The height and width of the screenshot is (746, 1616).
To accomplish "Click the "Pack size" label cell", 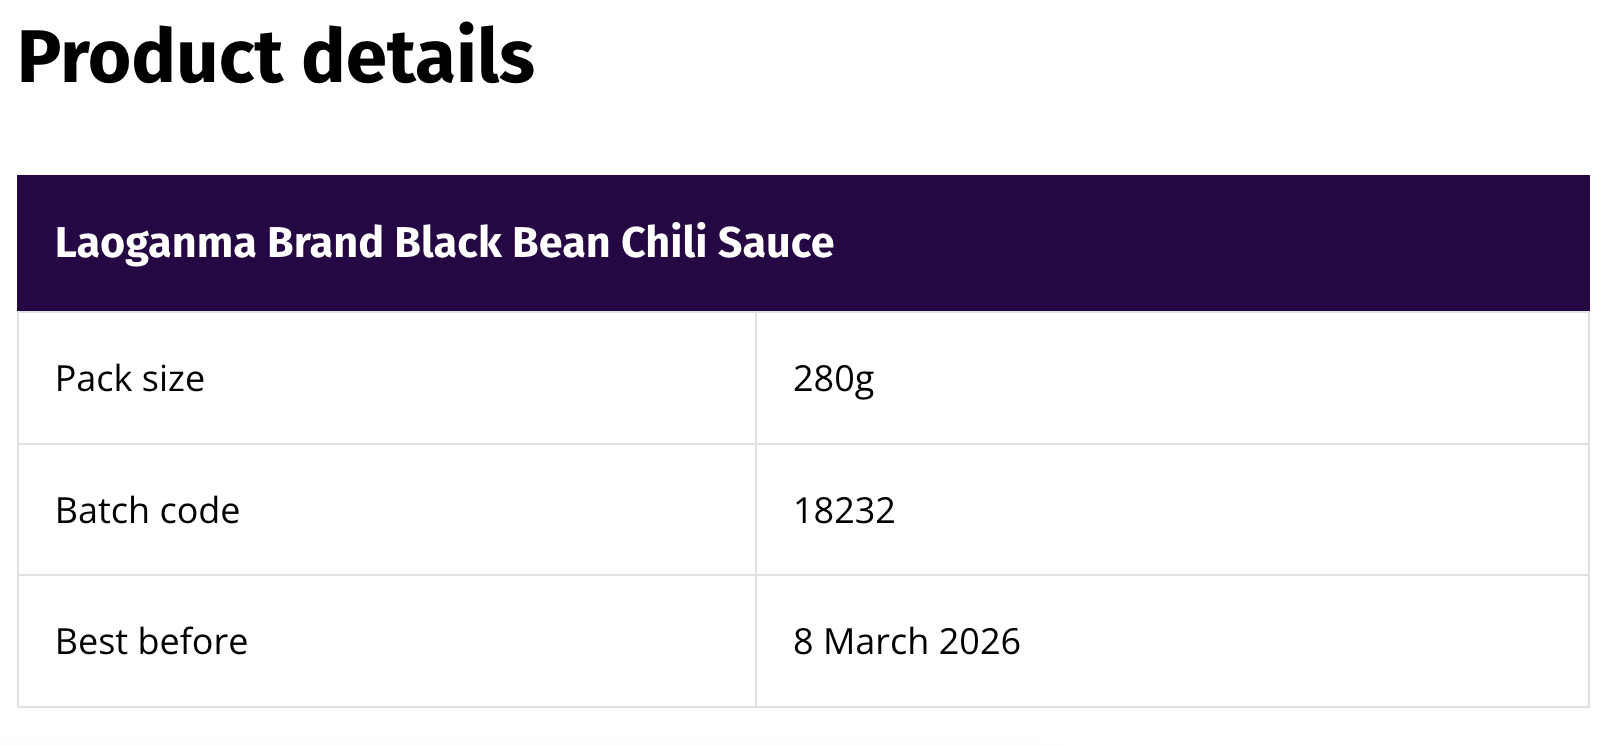I will click(x=387, y=378).
